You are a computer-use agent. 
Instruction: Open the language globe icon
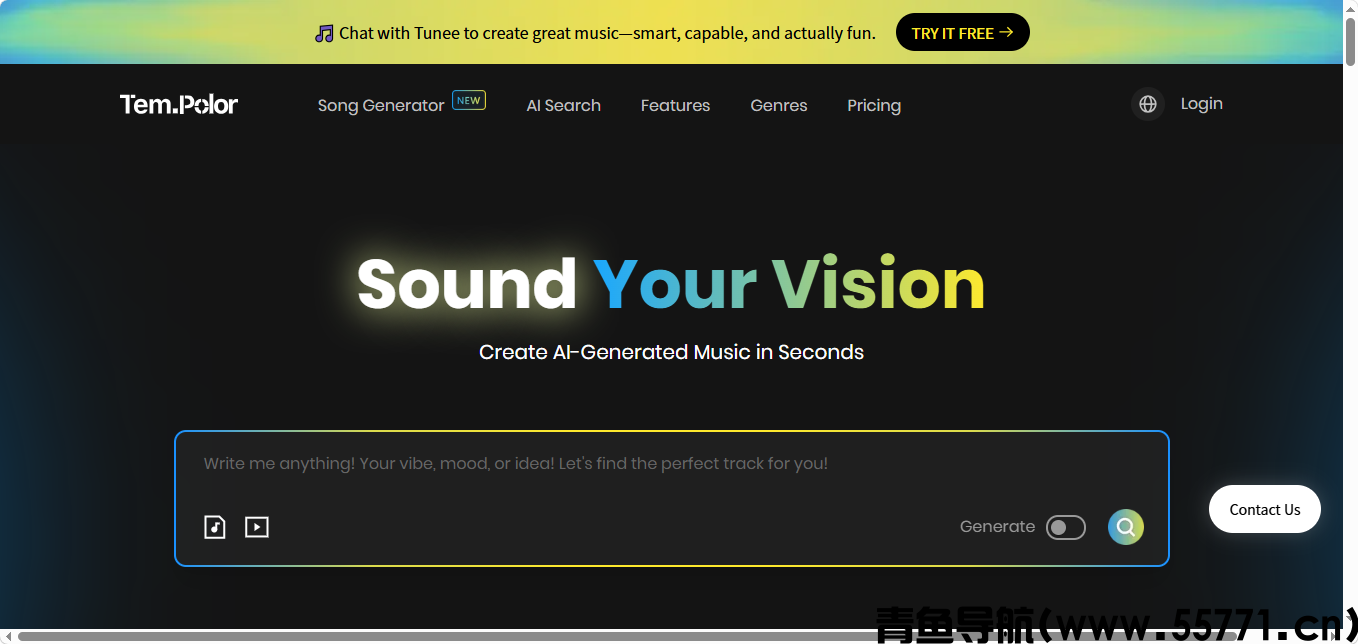click(x=1148, y=104)
